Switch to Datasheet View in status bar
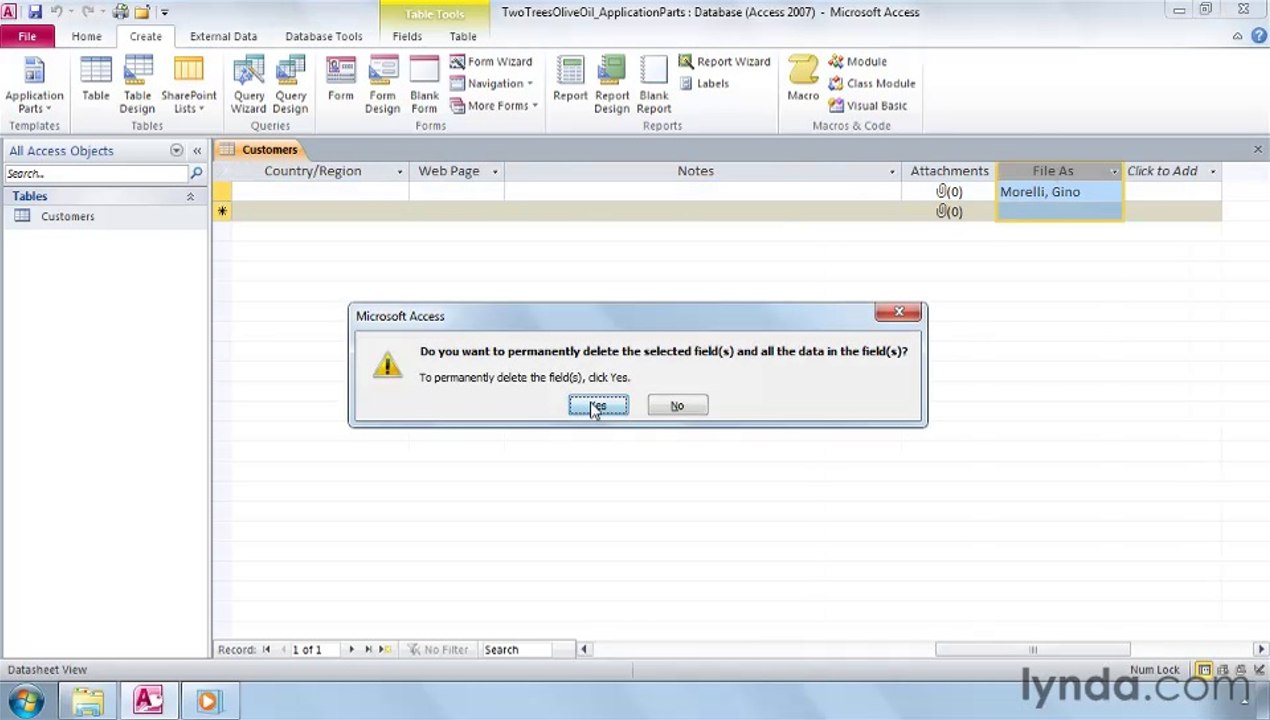 1204,670
